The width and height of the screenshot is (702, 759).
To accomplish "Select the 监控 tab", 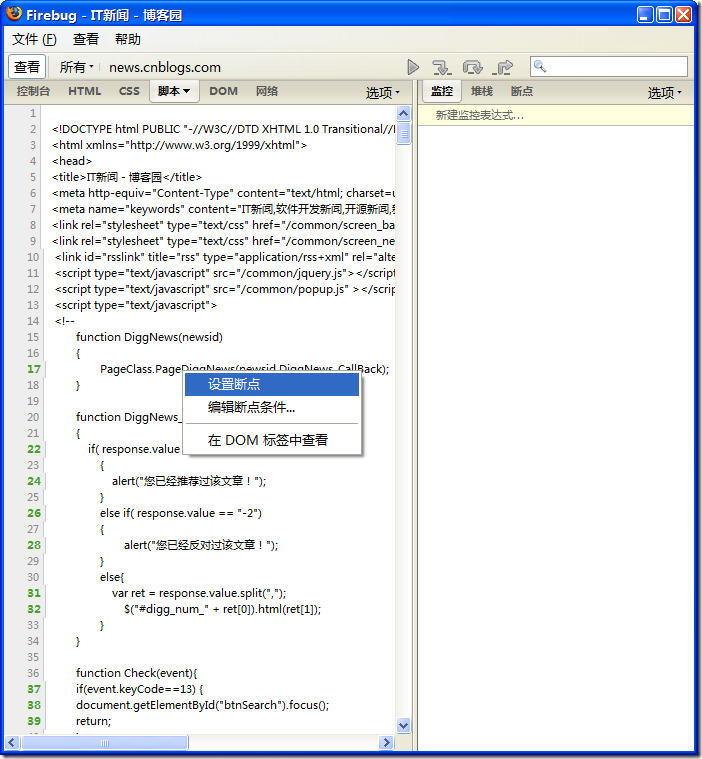I will tap(442, 91).
